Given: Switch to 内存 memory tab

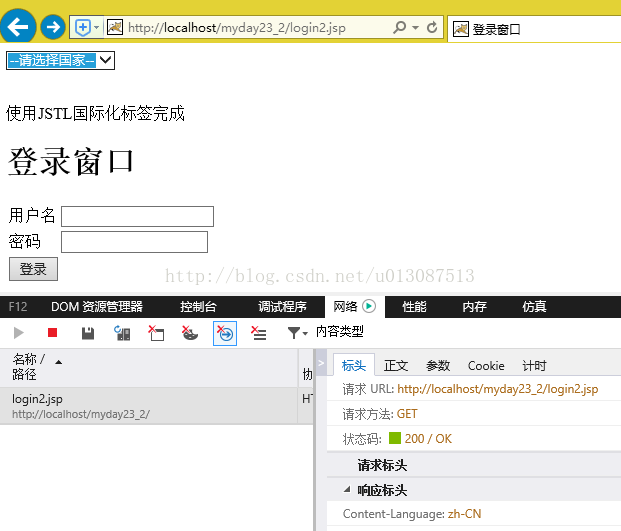Looking at the screenshot, I should (x=474, y=306).
